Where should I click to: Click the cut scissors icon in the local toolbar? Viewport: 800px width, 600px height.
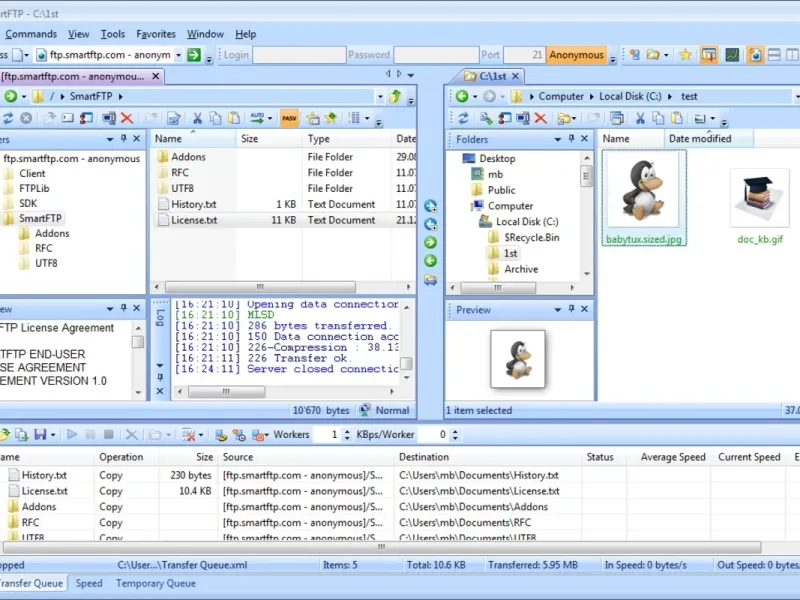640,118
